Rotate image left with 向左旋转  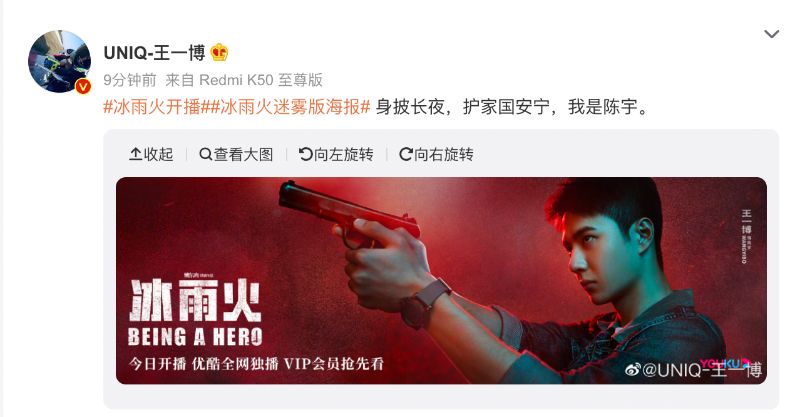(x=336, y=154)
